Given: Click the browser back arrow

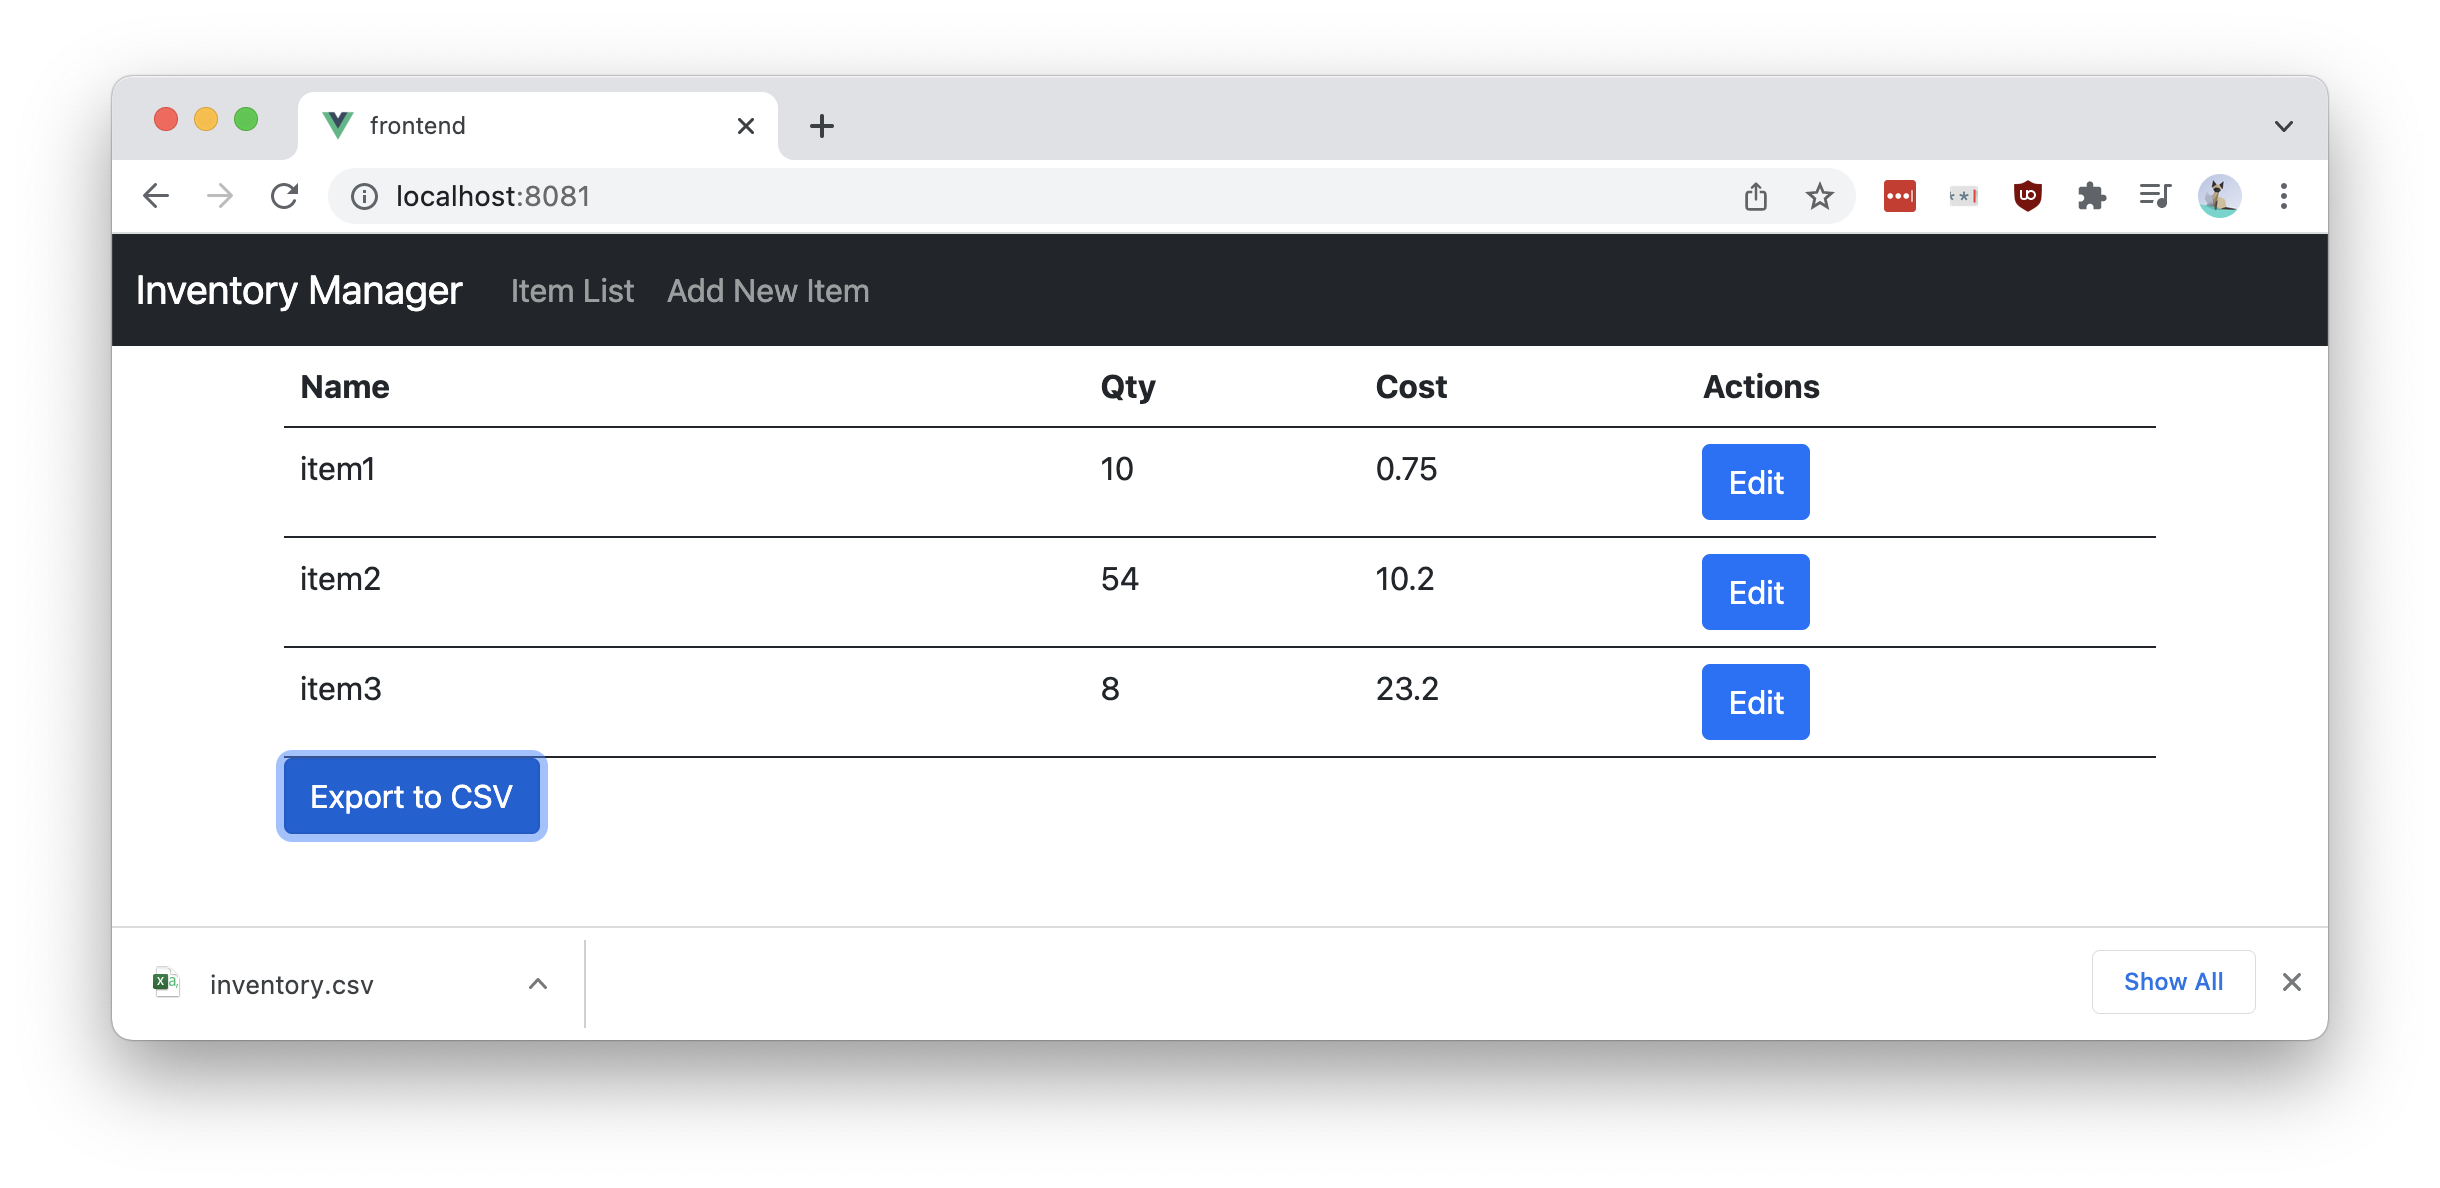Looking at the screenshot, I should [156, 196].
